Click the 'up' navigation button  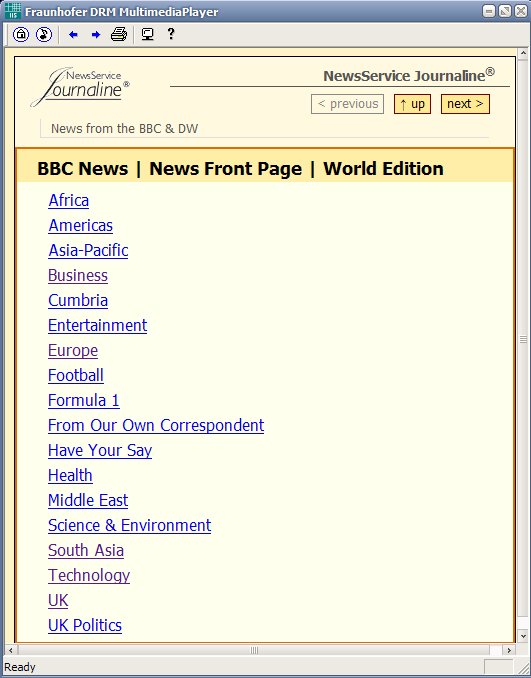(413, 104)
